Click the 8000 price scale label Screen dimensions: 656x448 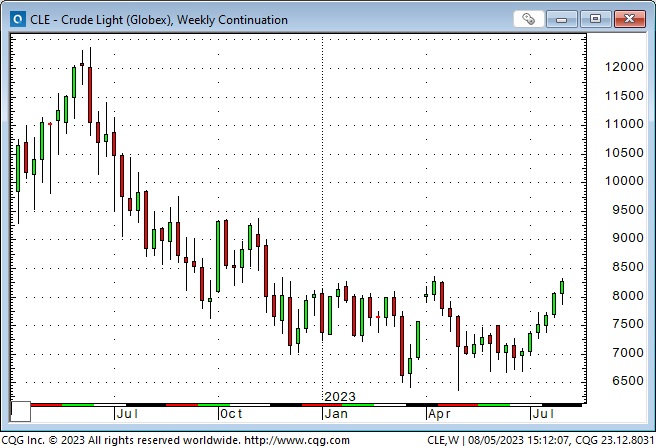[628, 296]
